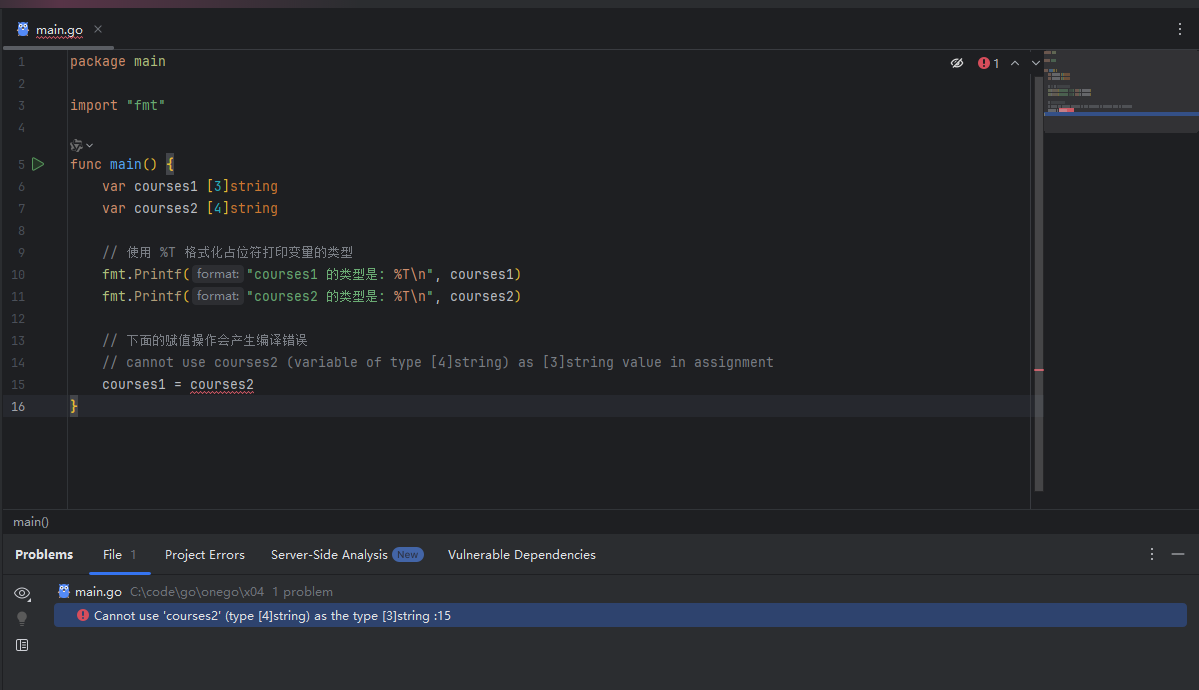Image resolution: width=1199 pixels, height=690 pixels.
Task: Click the path C:\code\go\onego\x04 text
Action: tap(197, 591)
